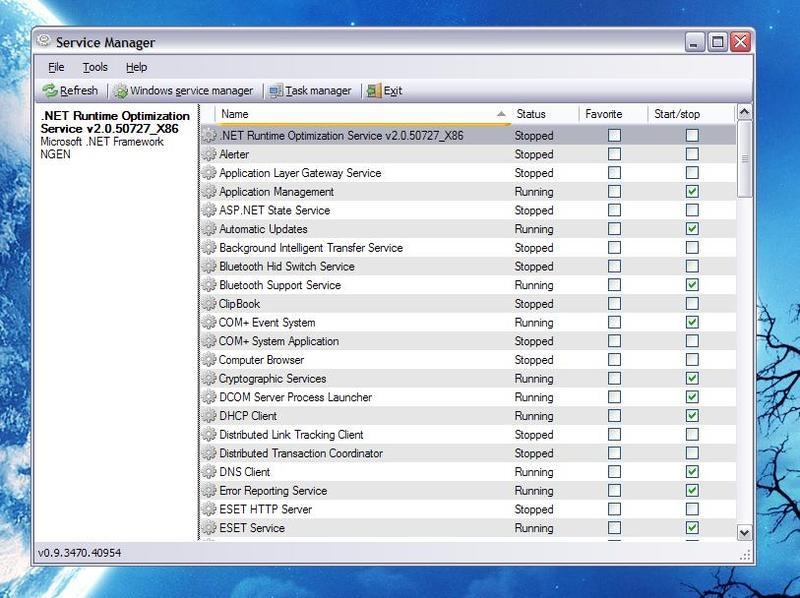Select the gear icon beside DNS Client
The height and width of the screenshot is (598, 800).
pyautogui.click(x=210, y=471)
